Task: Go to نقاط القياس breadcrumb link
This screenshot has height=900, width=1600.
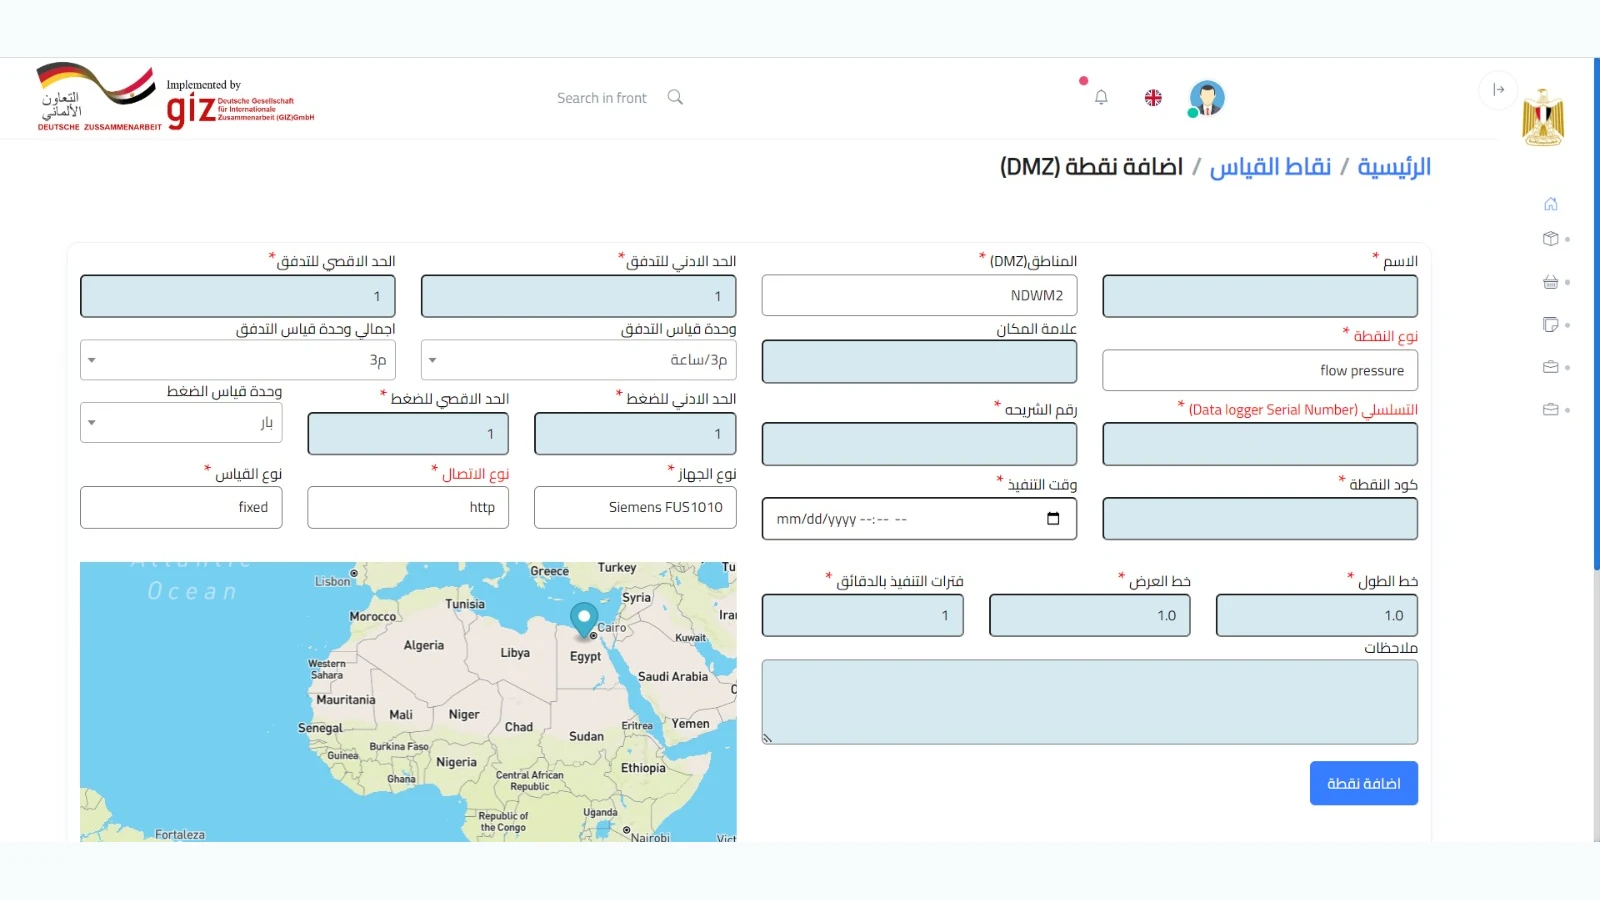Action: point(1270,167)
